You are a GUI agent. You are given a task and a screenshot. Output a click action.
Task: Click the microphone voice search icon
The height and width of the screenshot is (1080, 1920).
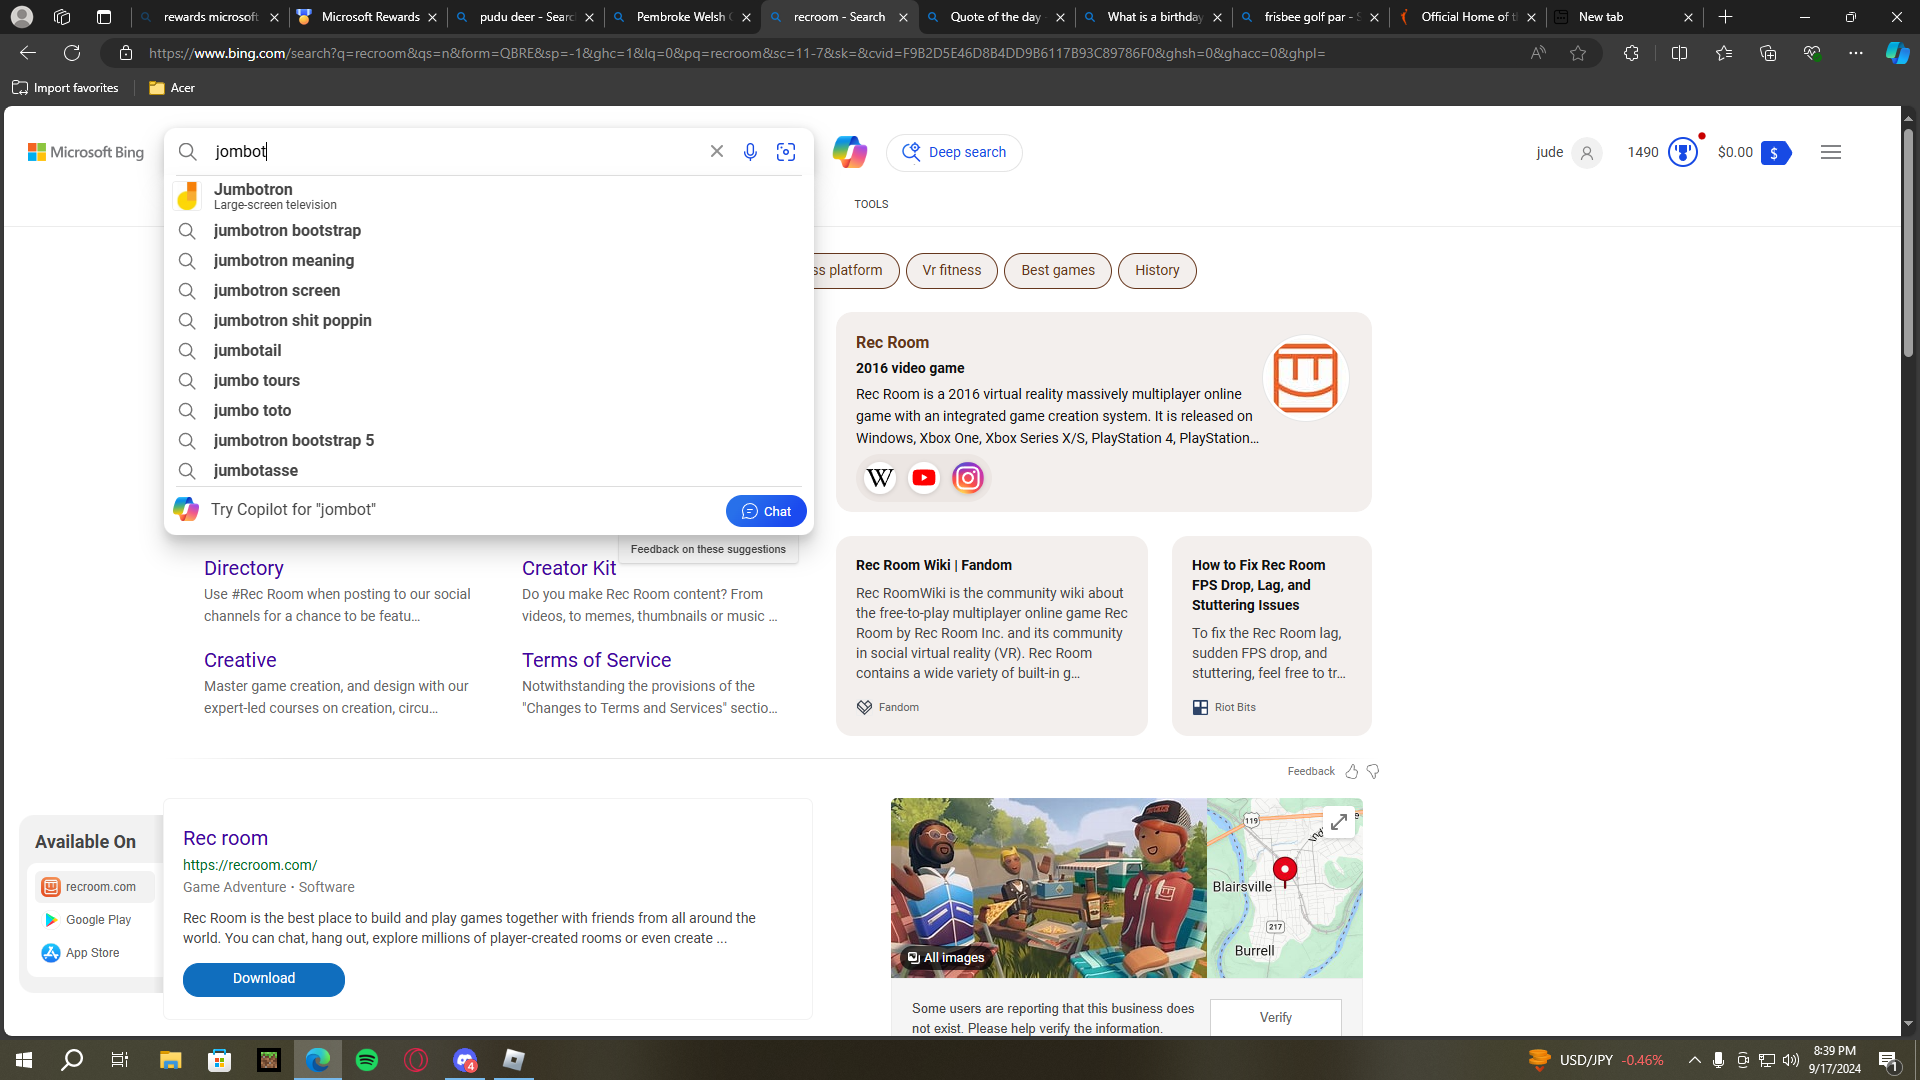[750, 152]
